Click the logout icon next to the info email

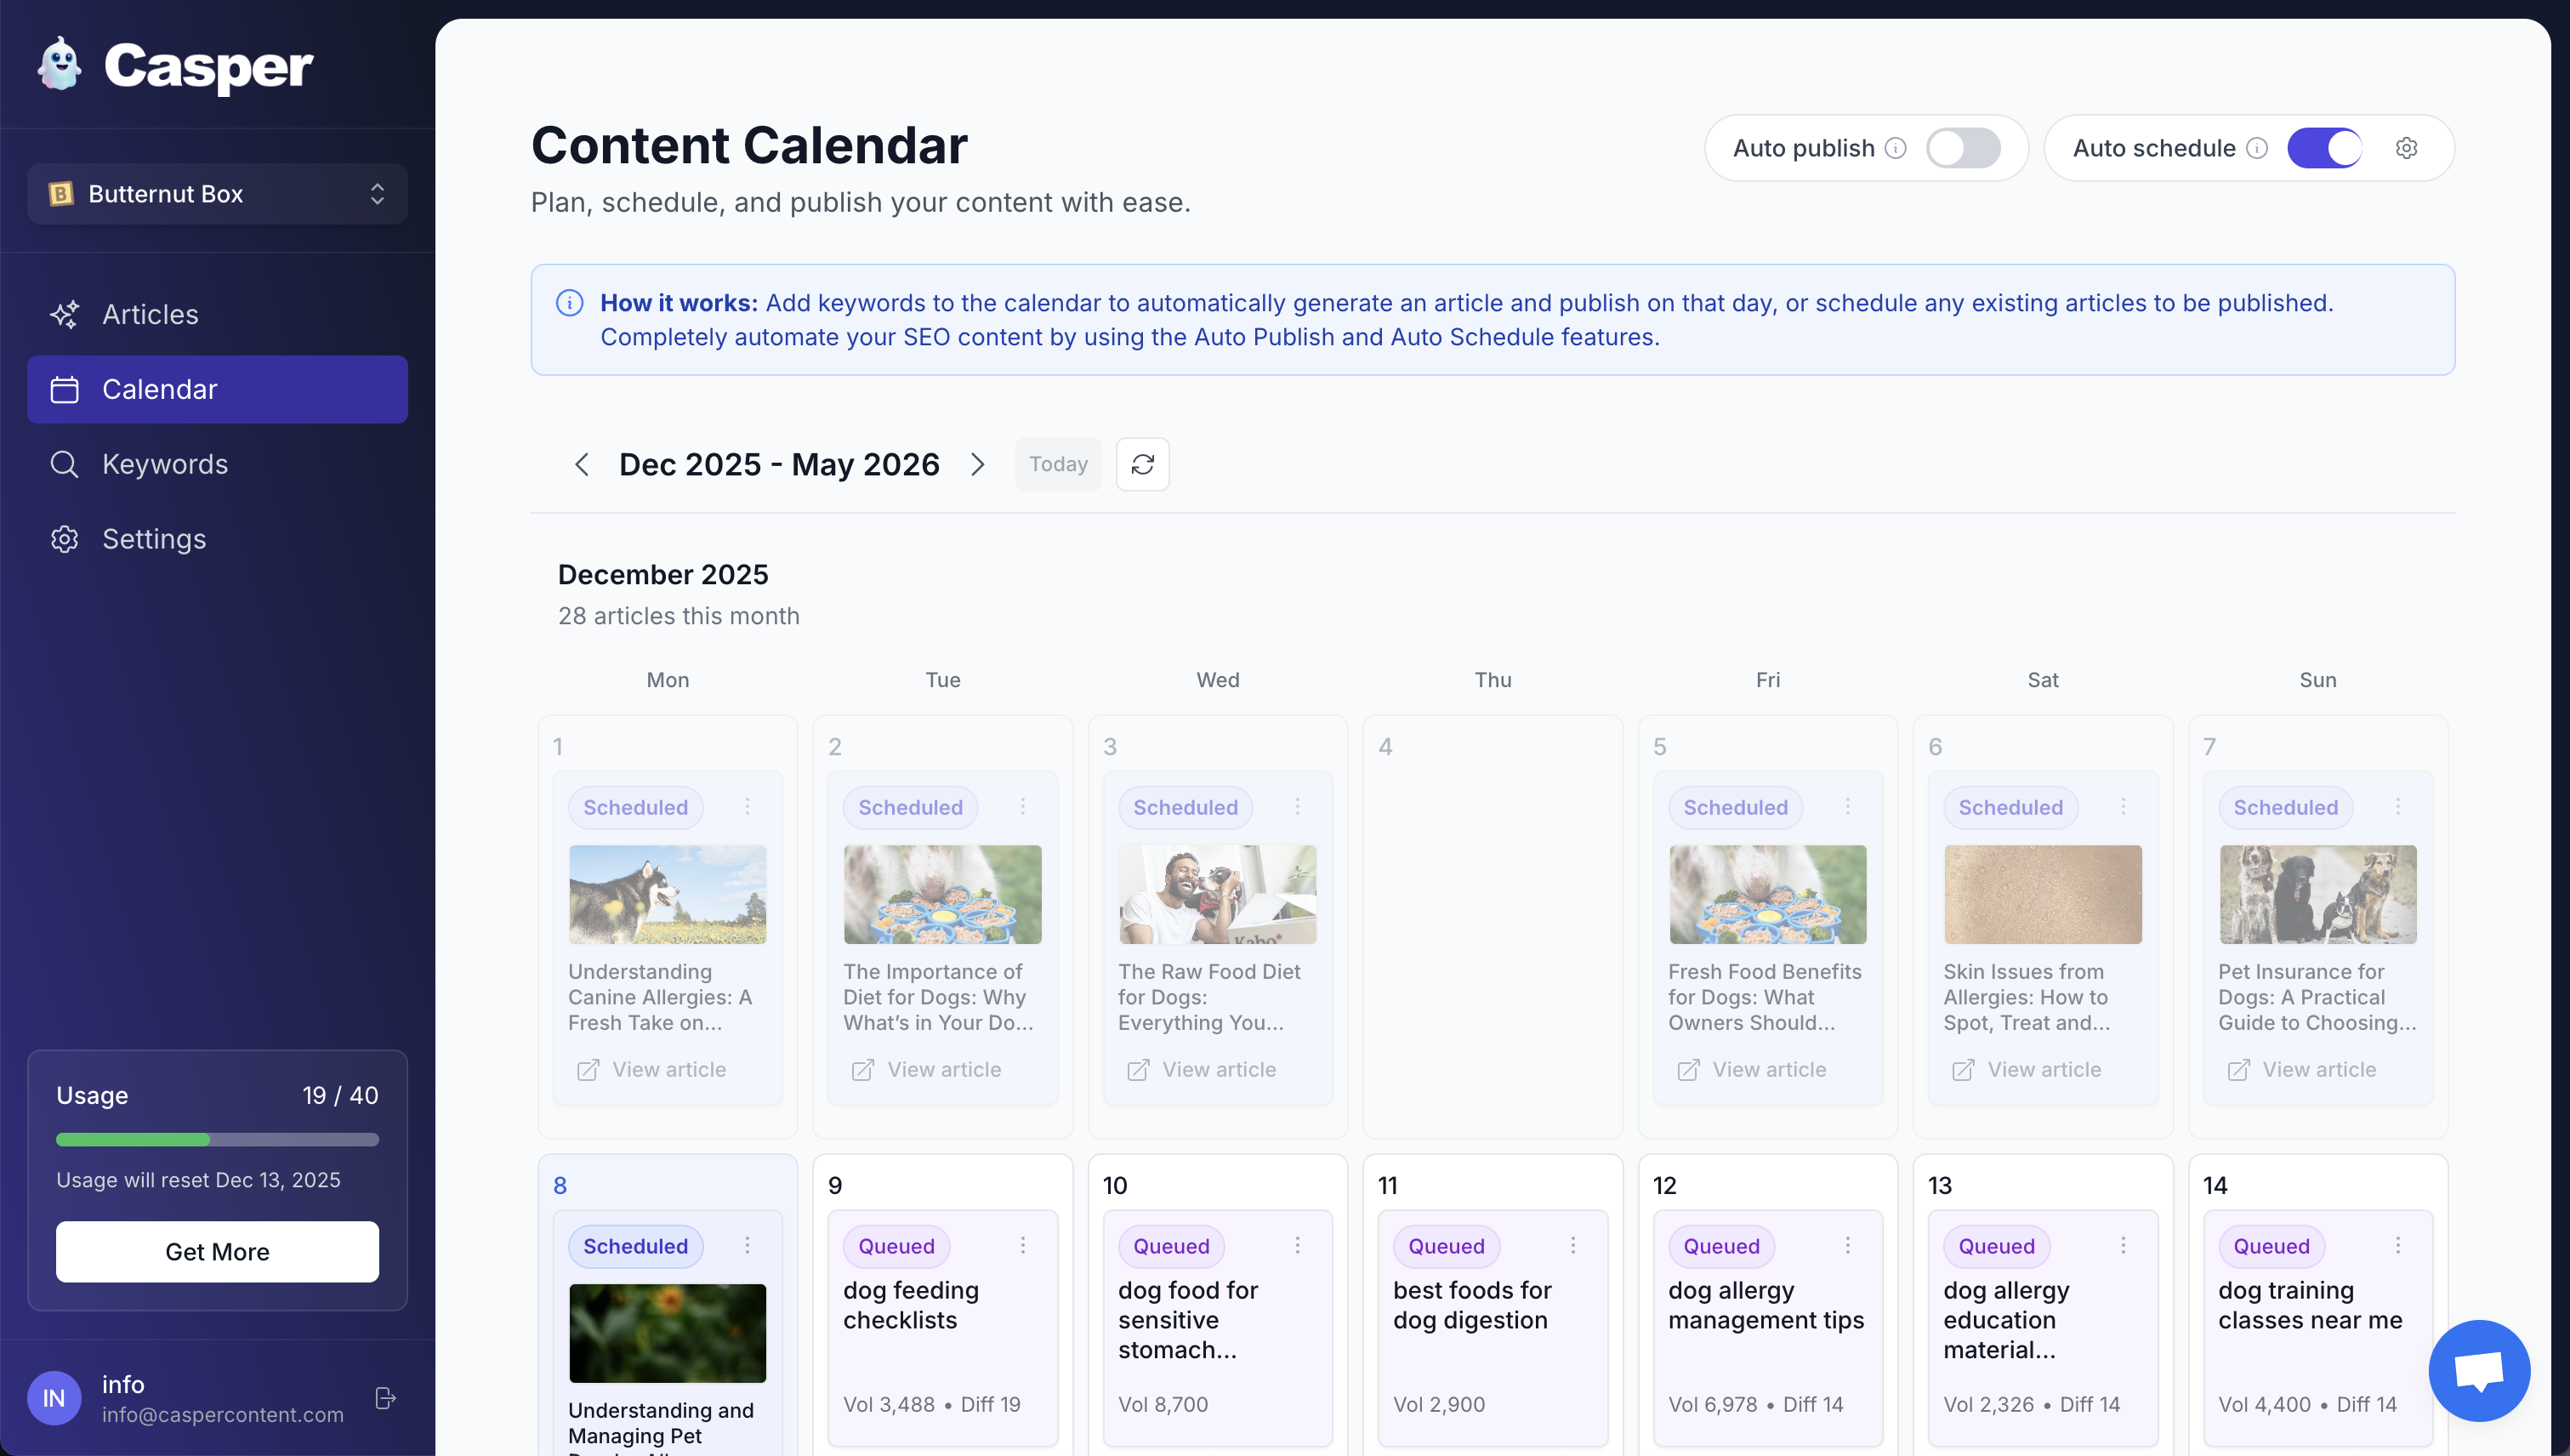pos(385,1398)
